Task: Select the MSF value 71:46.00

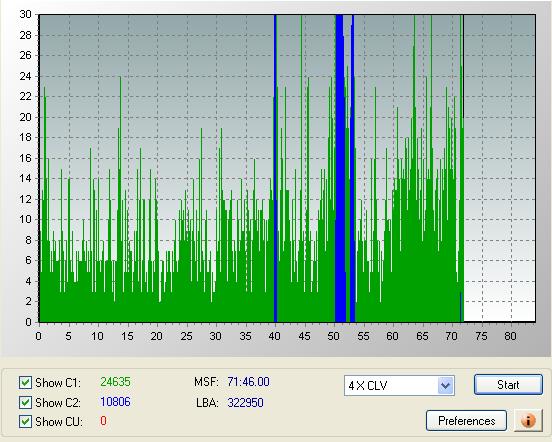Action: 248,382
